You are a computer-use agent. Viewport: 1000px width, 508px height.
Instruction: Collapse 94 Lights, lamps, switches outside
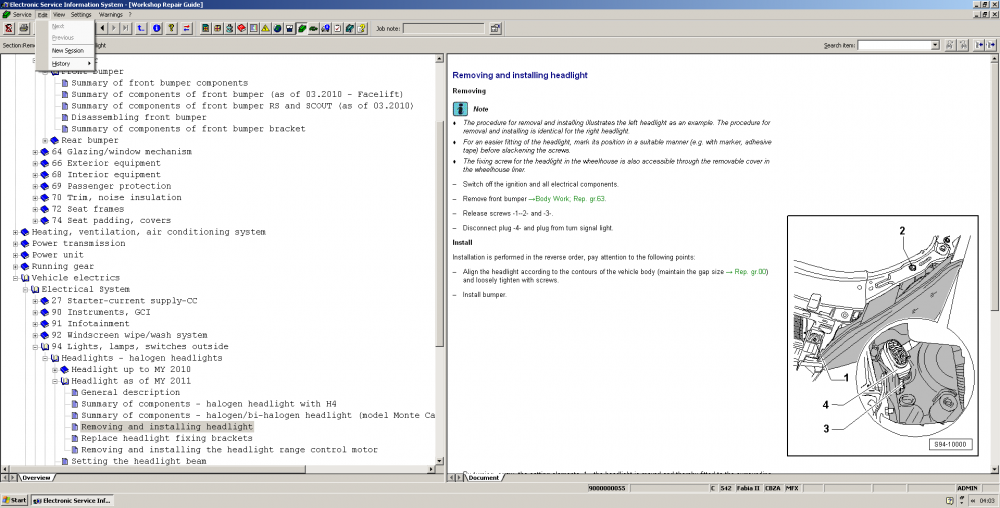tap(35, 347)
